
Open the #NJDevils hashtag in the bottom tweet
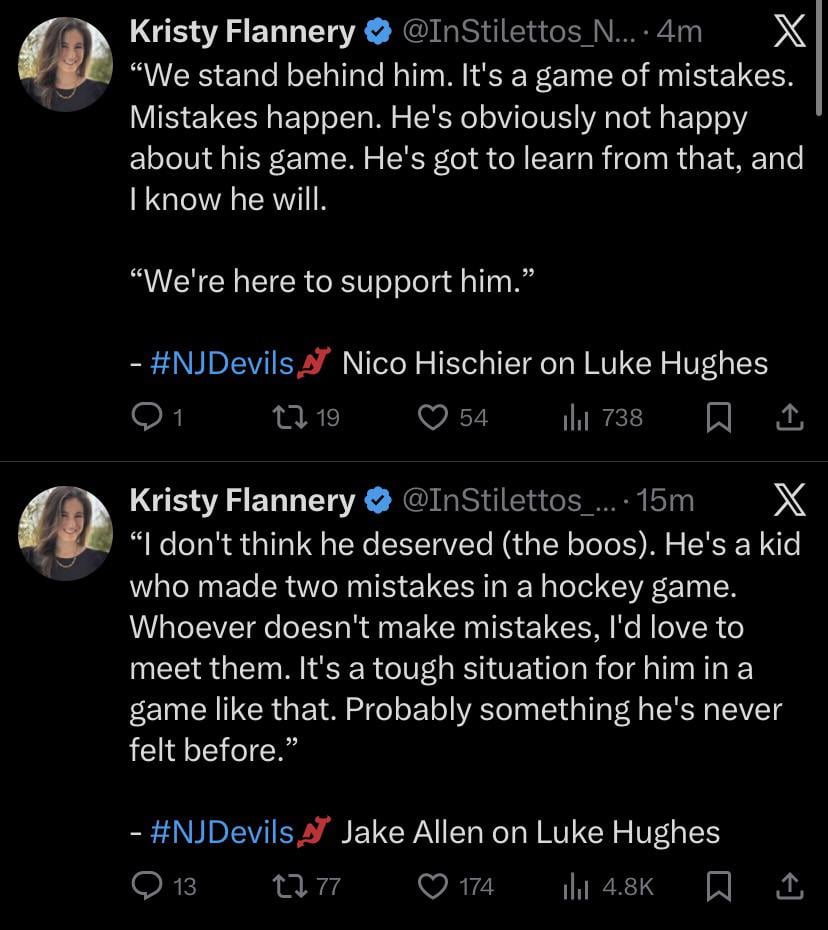coord(222,831)
